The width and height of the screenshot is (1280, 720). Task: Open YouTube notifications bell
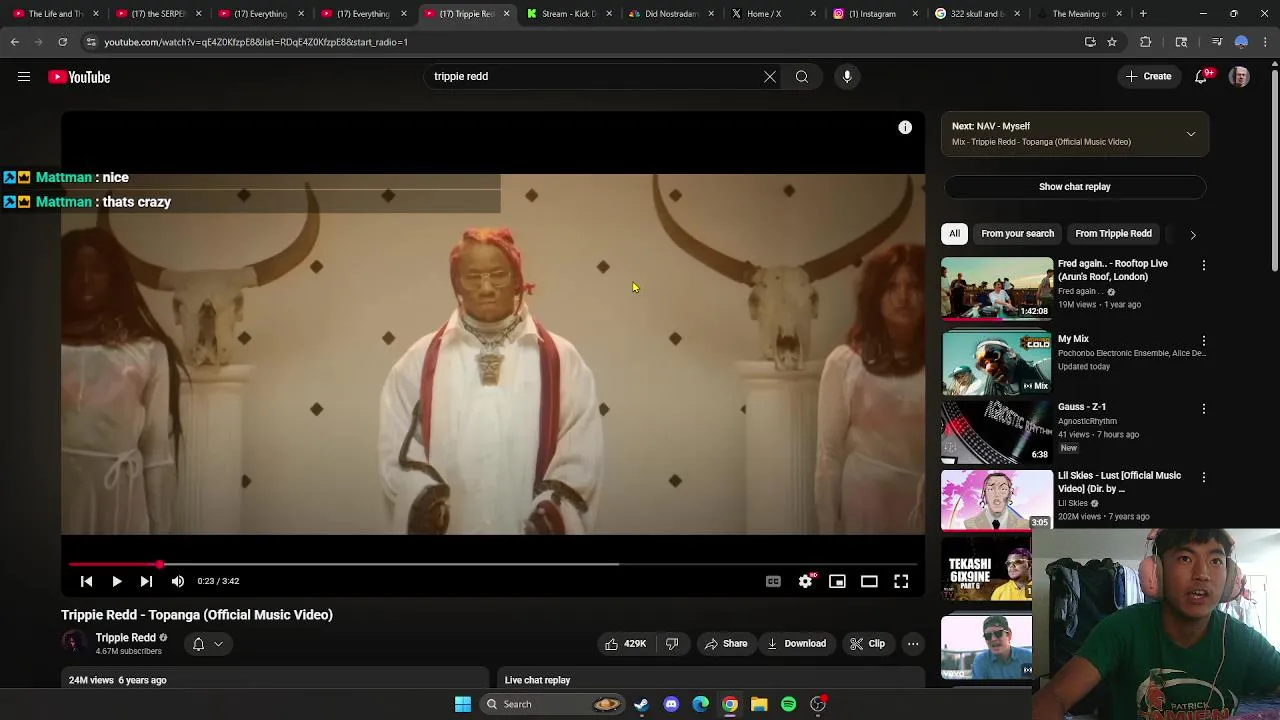[x=1202, y=77]
